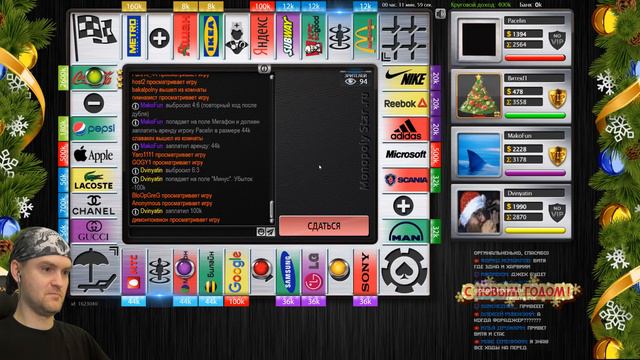This screenshot has width=640, height=360.
Task: Click the 36k tag below SONY
Action: 365,301
